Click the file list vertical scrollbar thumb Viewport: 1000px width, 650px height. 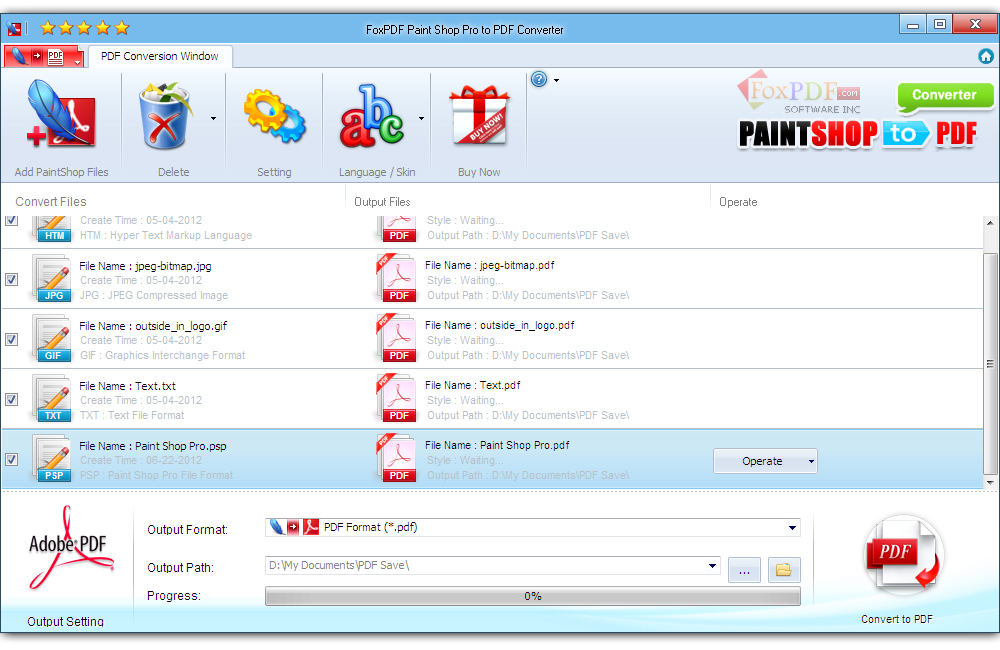(990, 364)
